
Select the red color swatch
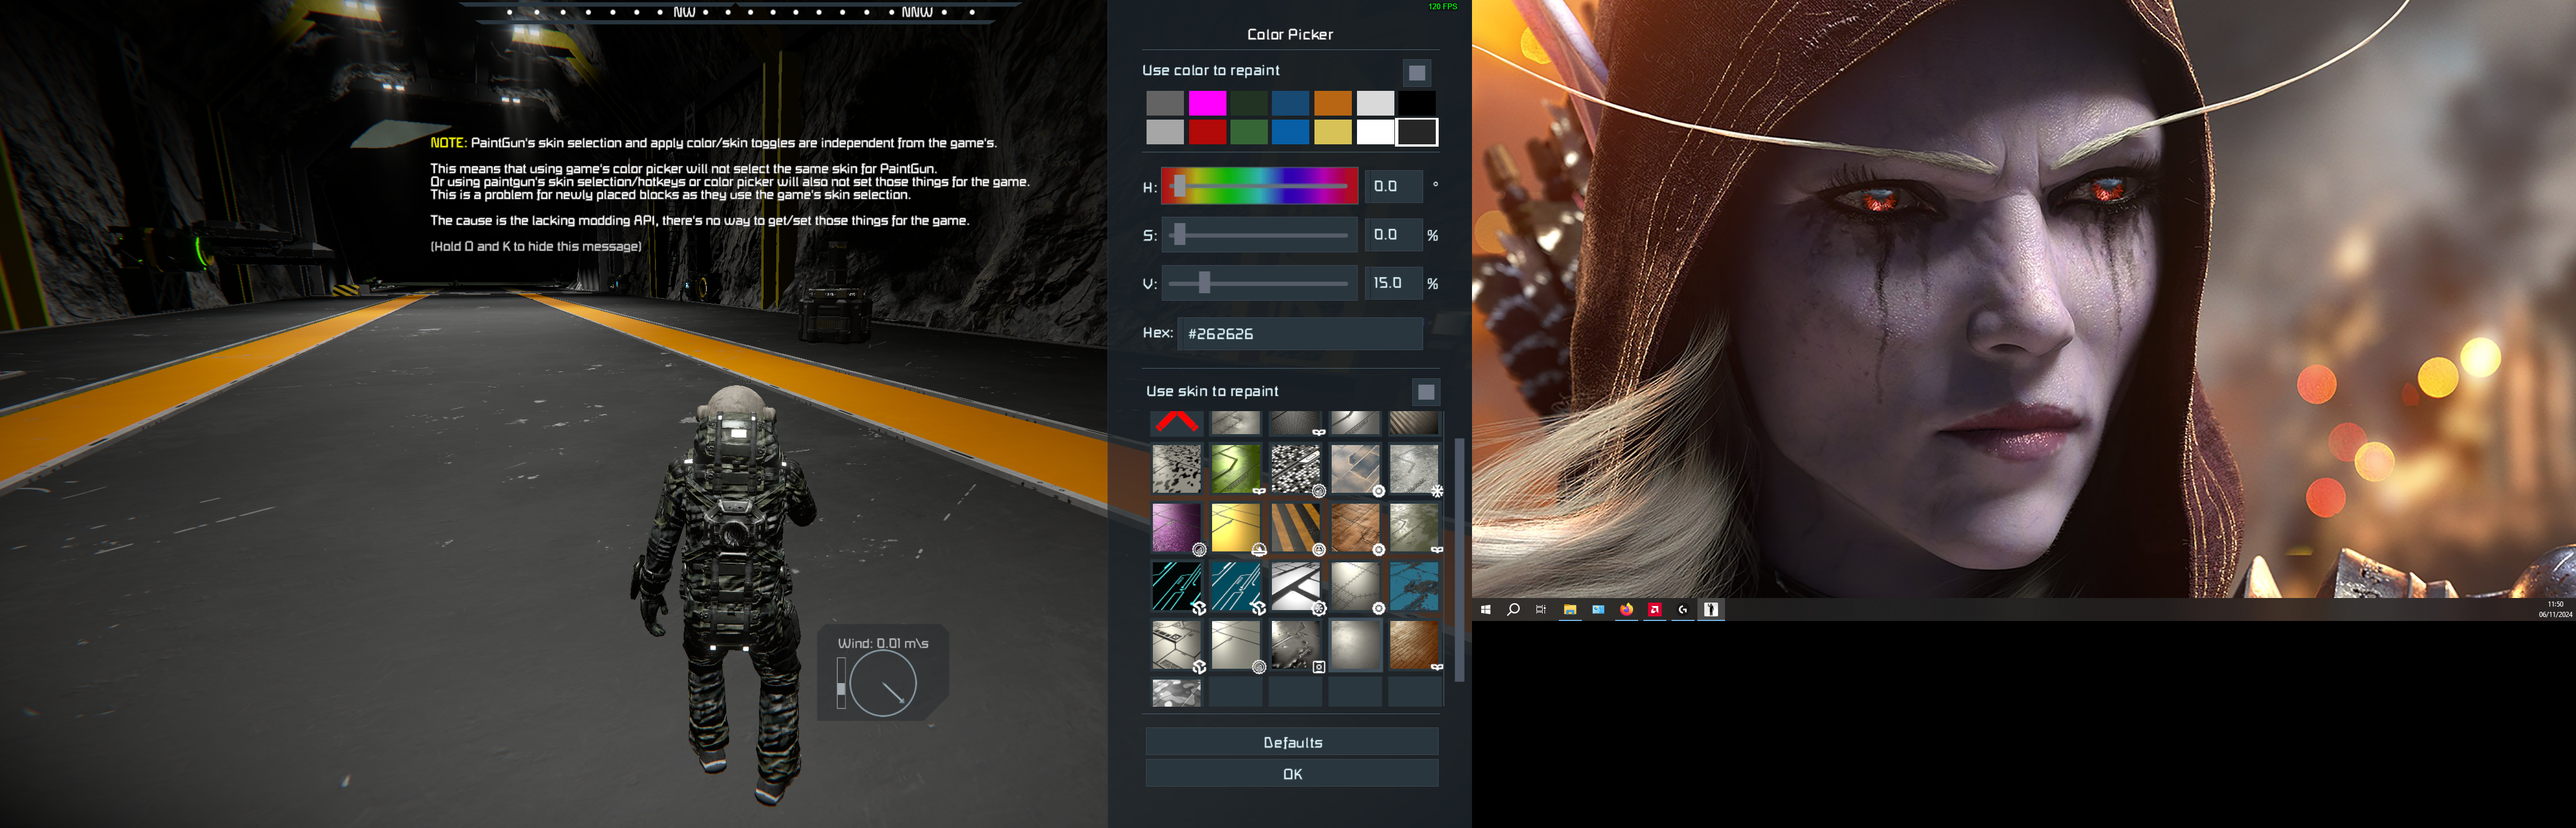tap(1207, 132)
